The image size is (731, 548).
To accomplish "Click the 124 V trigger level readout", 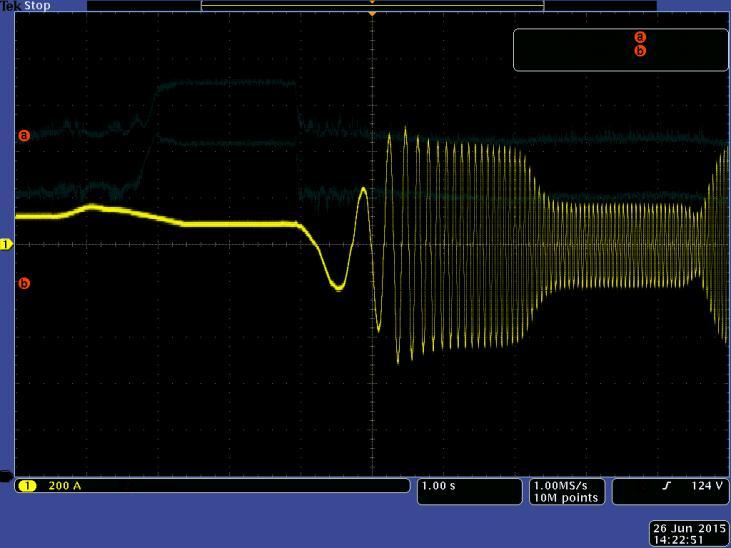I will pos(707,486).
